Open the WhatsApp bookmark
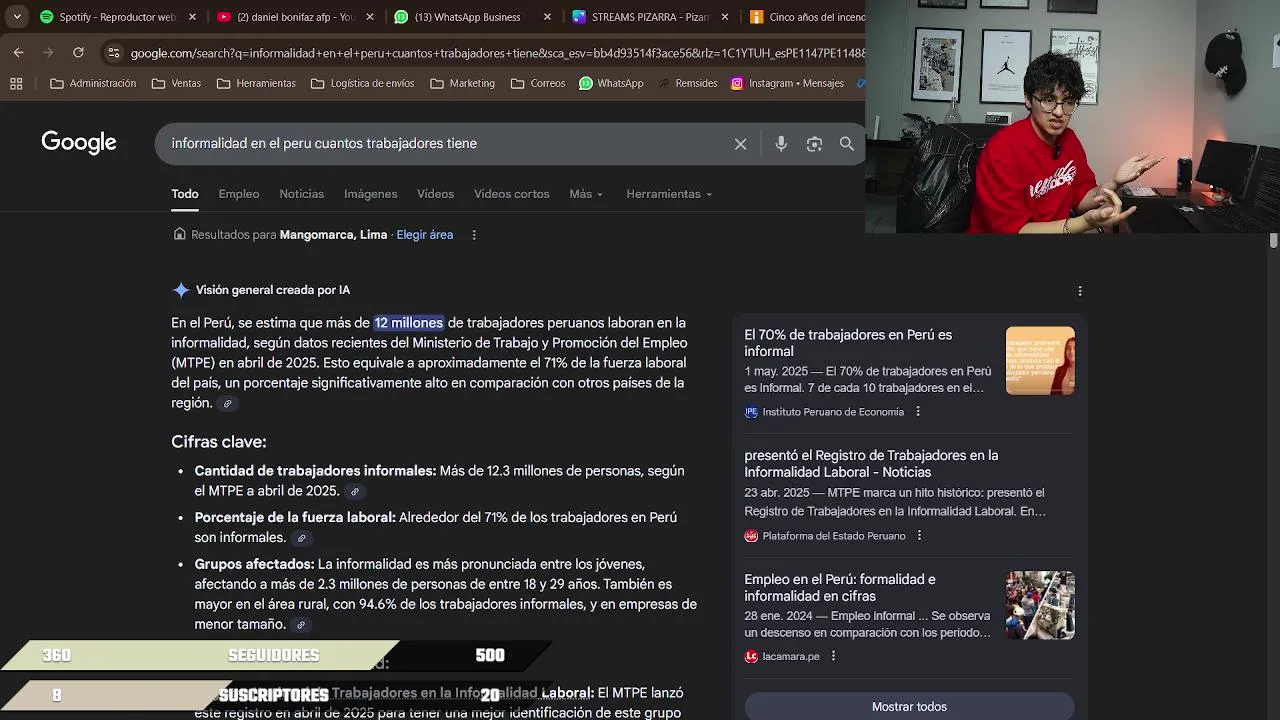The image size is (1280, 720). click(x=611, y=84)
